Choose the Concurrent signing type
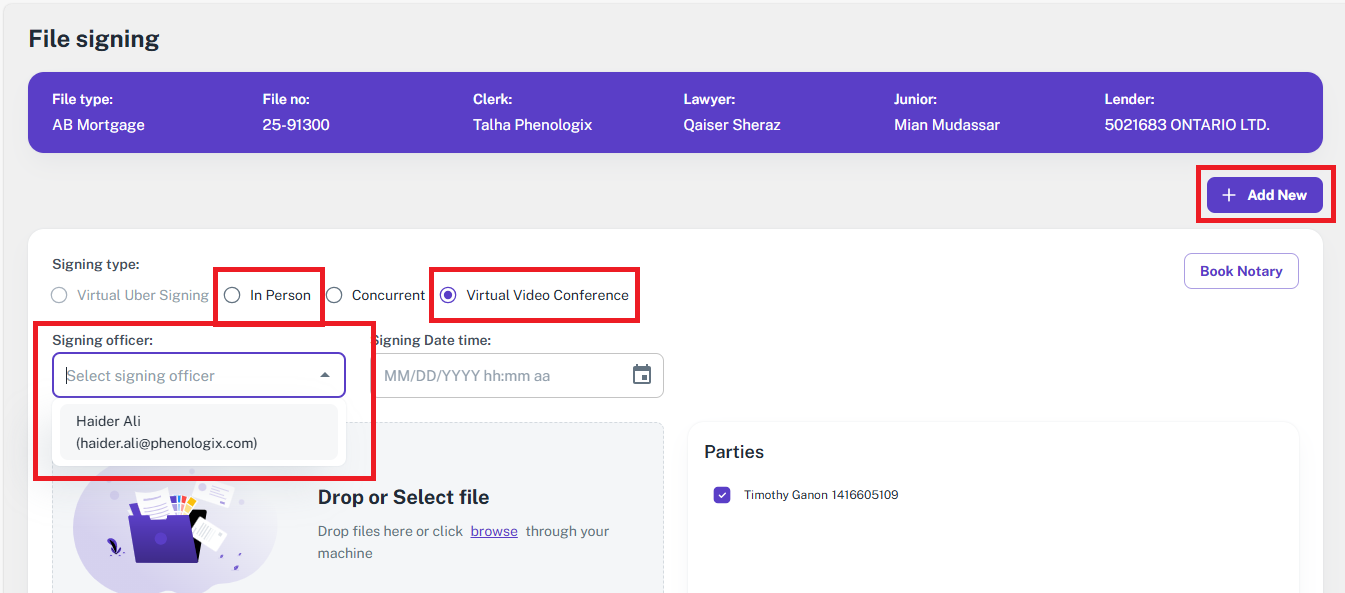Viewport: 1345px width, 593px height. click(335, 295)
